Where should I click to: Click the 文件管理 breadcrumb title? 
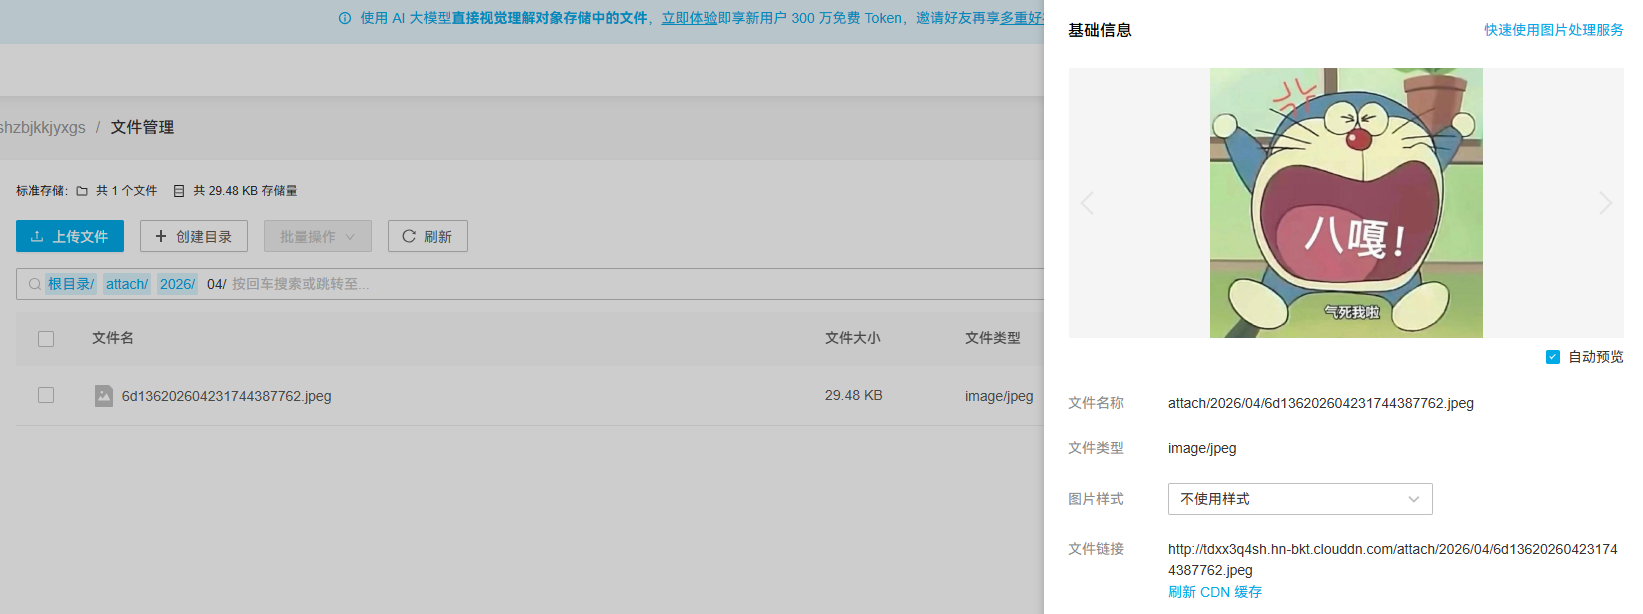tap(142, 127)
